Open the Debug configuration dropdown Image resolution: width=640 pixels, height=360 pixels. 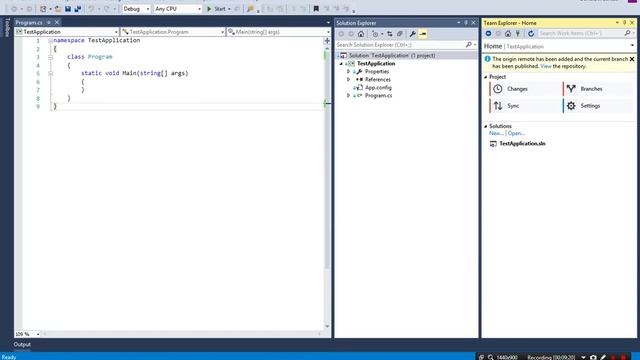[136, 9]
